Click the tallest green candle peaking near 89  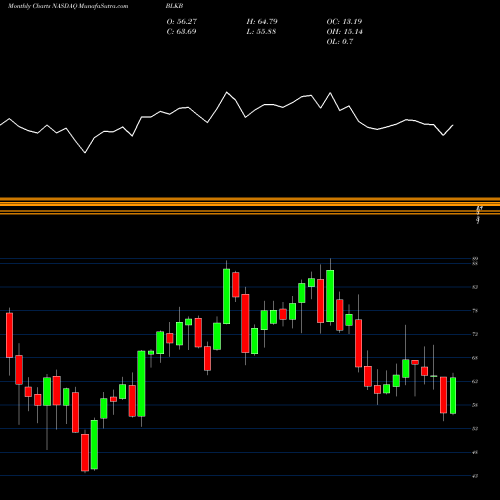pyautogui.click(x=330, y=296)
